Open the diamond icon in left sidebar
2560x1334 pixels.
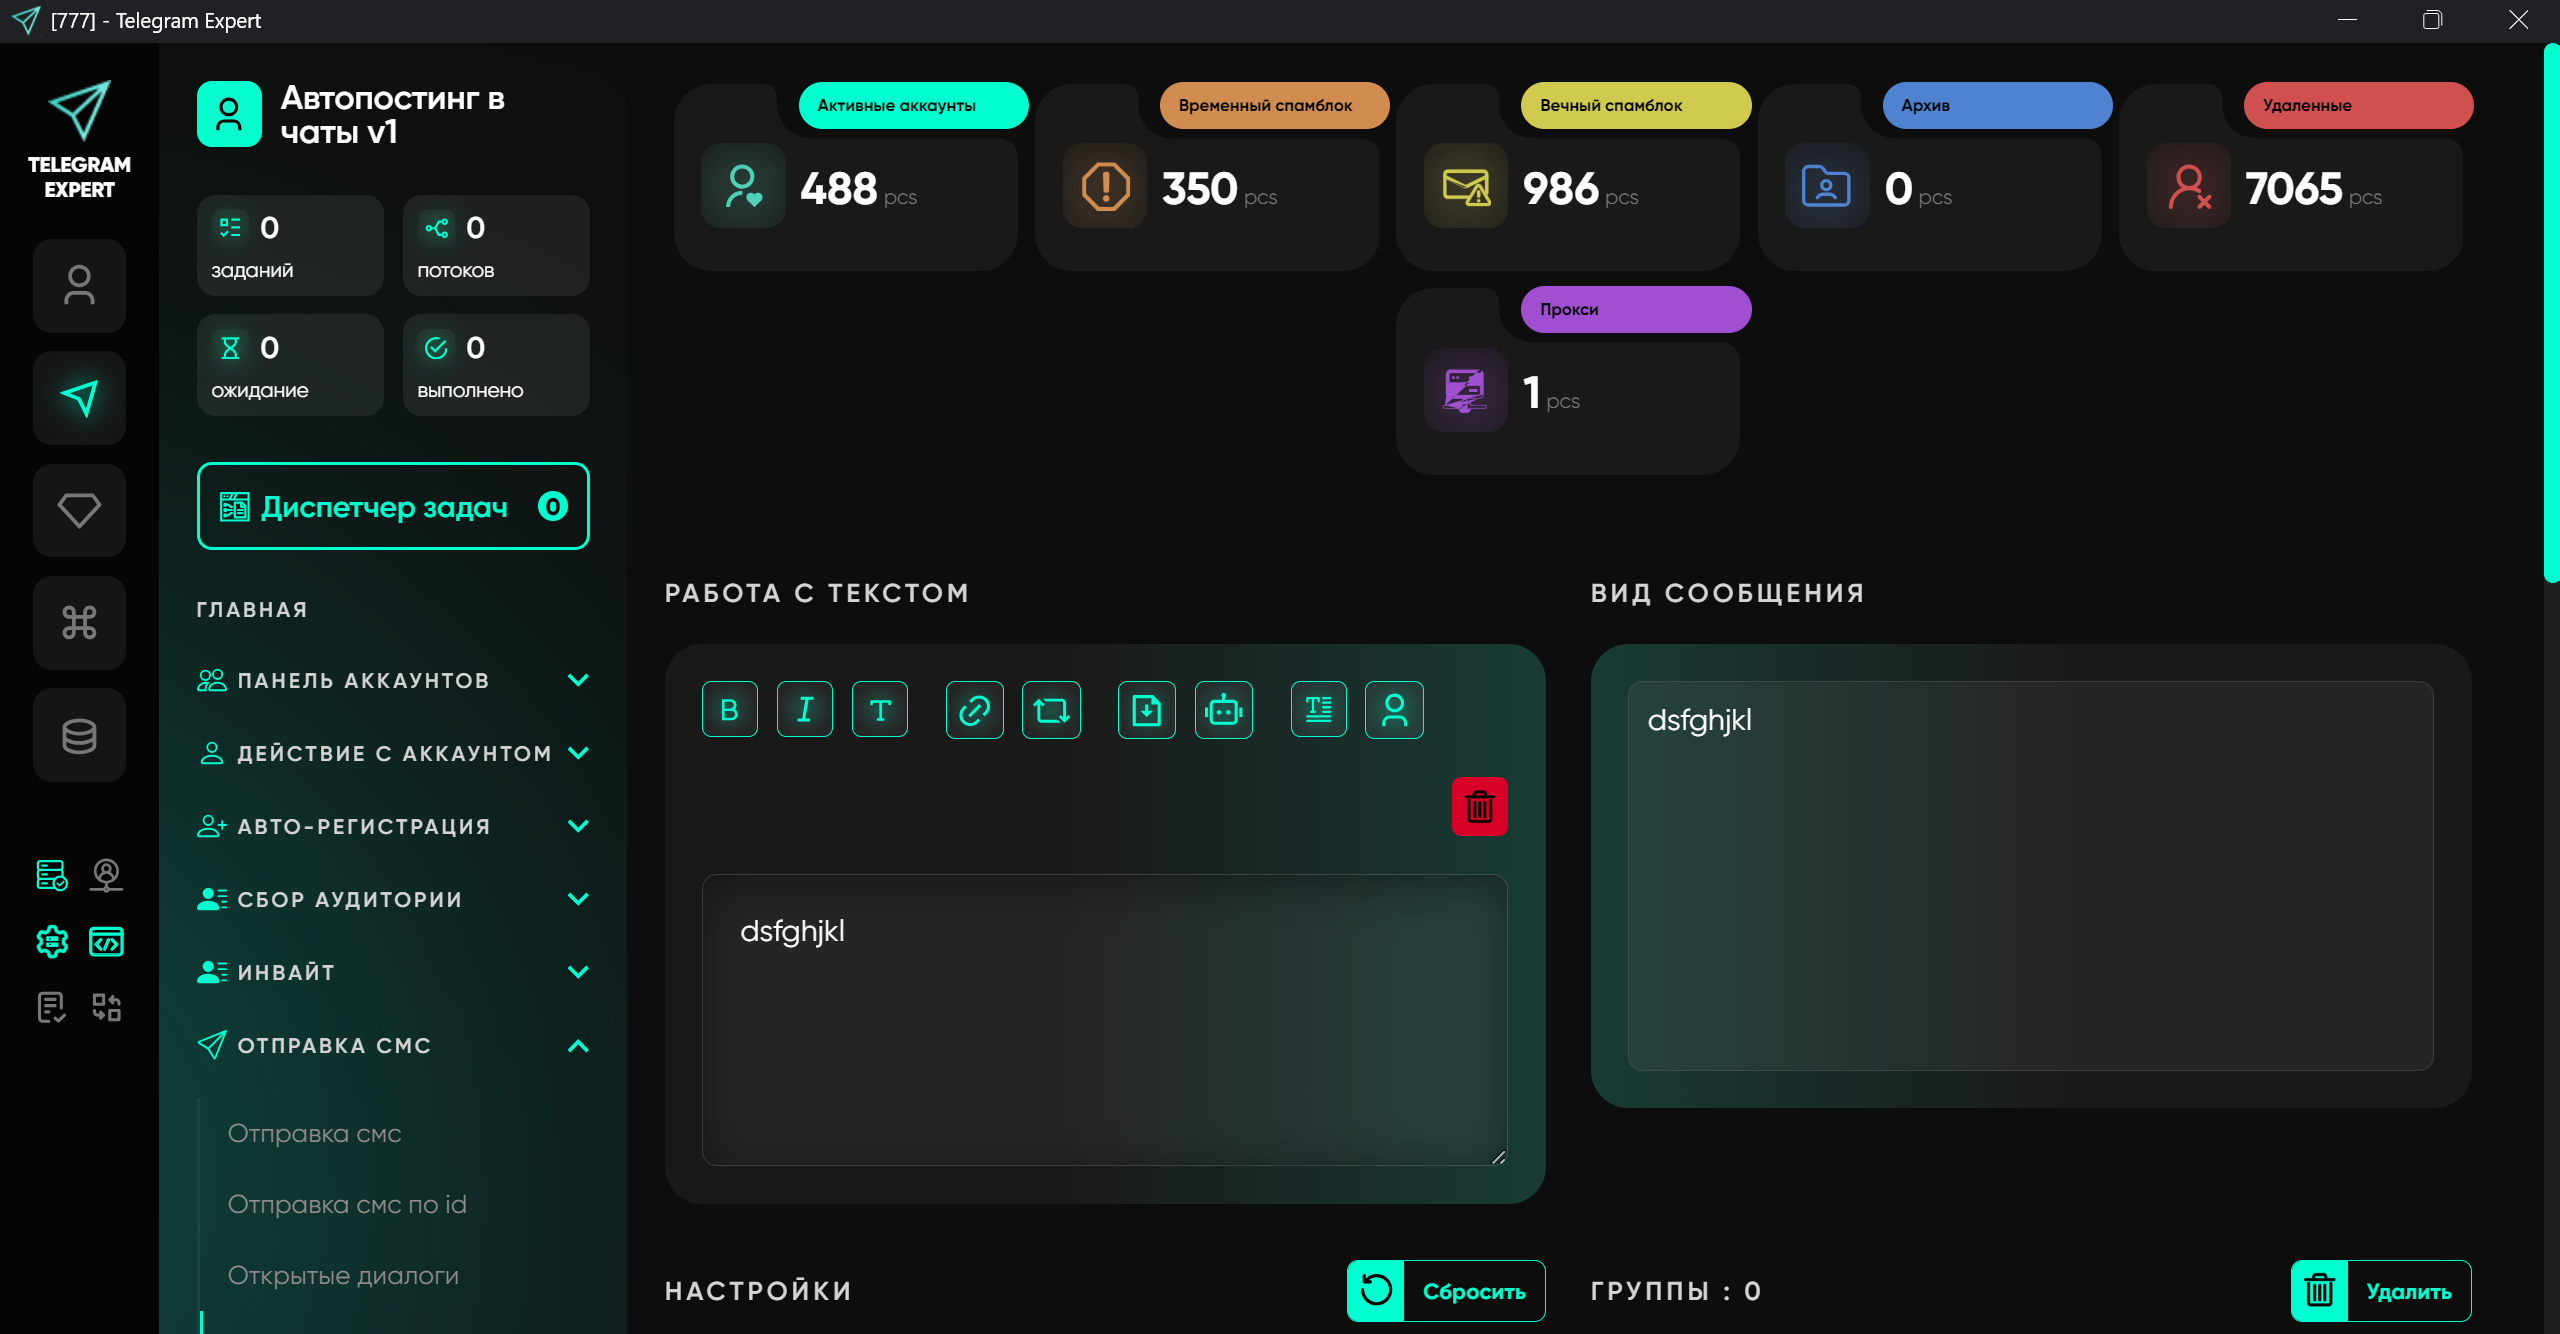79,510
